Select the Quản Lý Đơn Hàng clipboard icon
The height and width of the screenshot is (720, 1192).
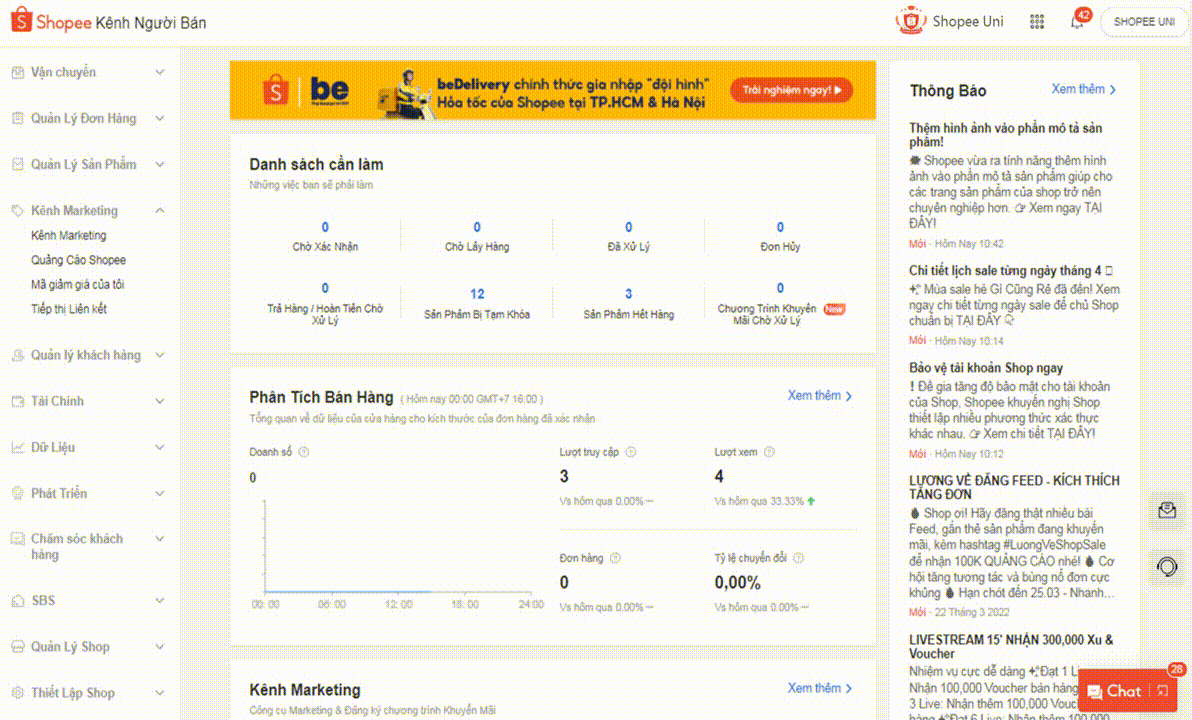(16, 118)
